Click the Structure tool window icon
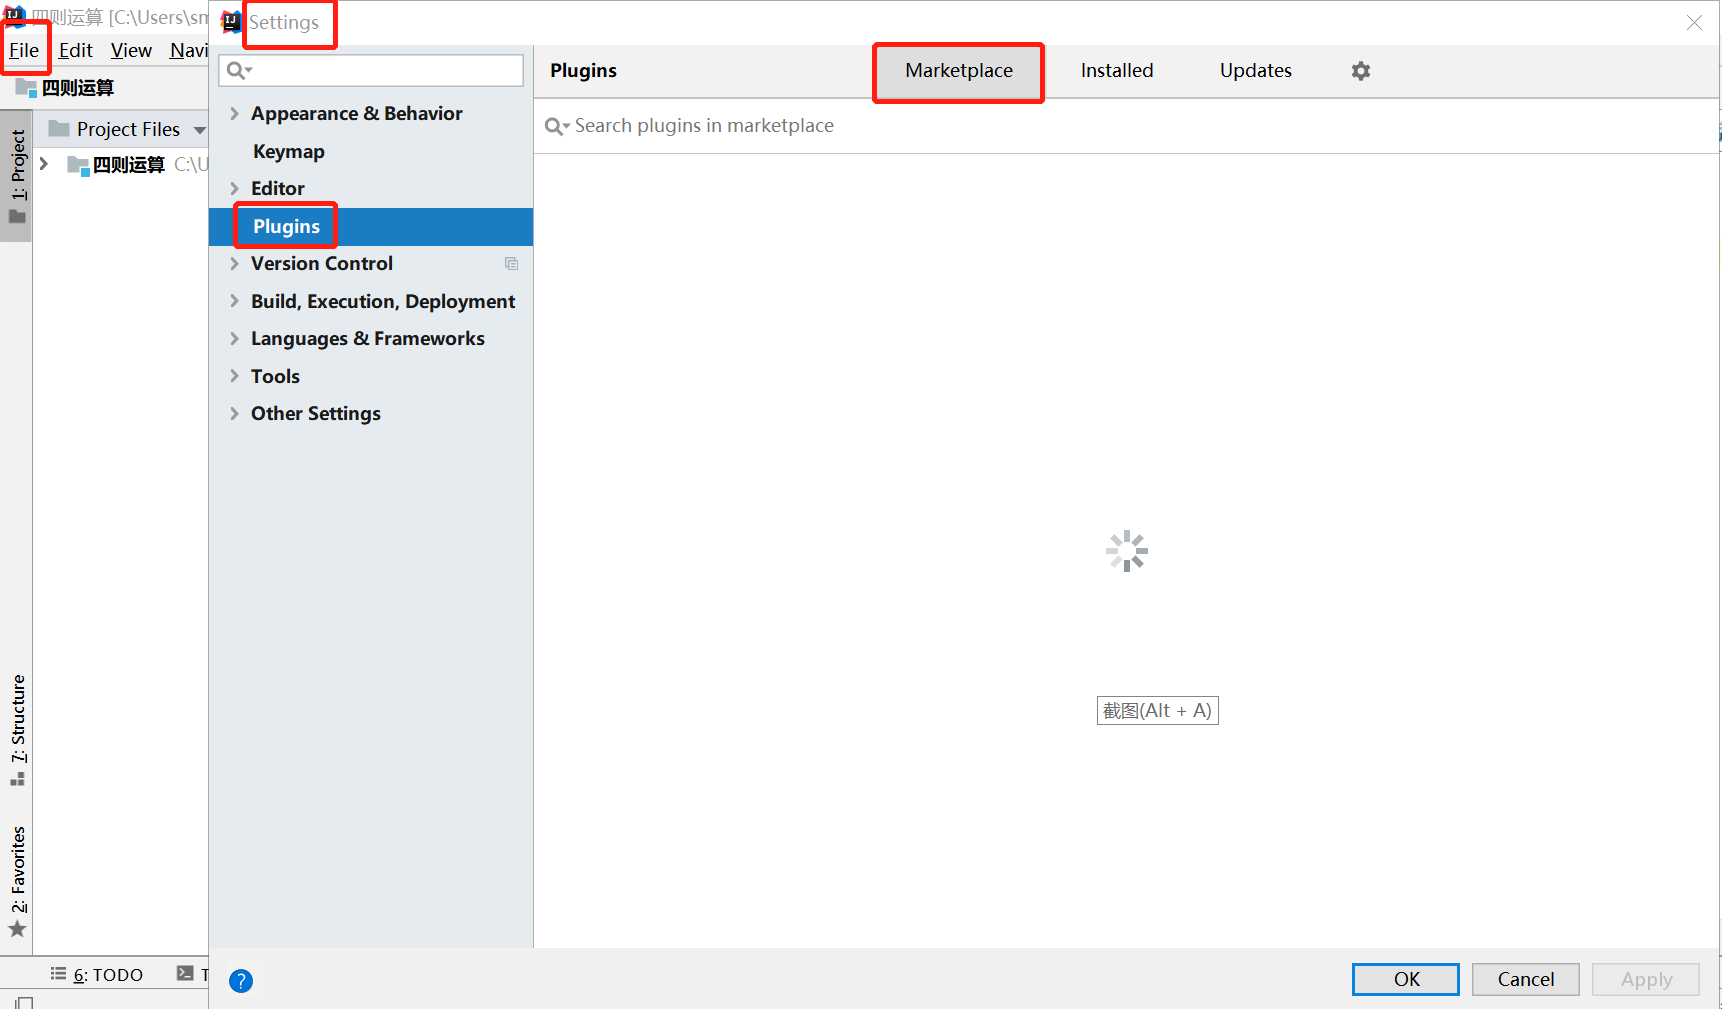This screenshot has width=1722, height=1009. [17, 778]
